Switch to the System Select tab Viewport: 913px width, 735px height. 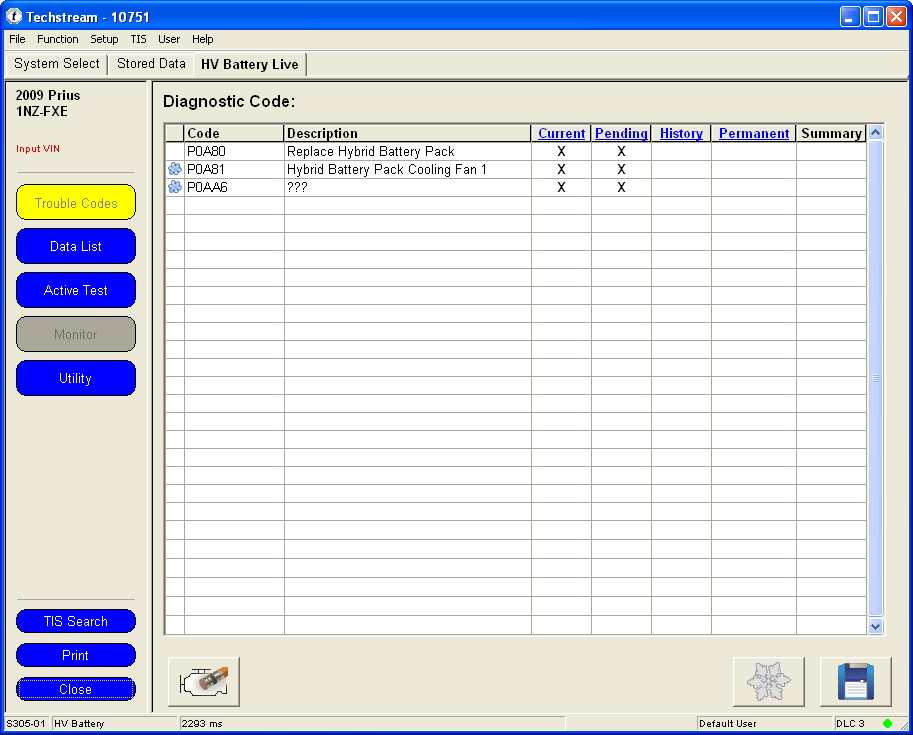click(57, 64)
